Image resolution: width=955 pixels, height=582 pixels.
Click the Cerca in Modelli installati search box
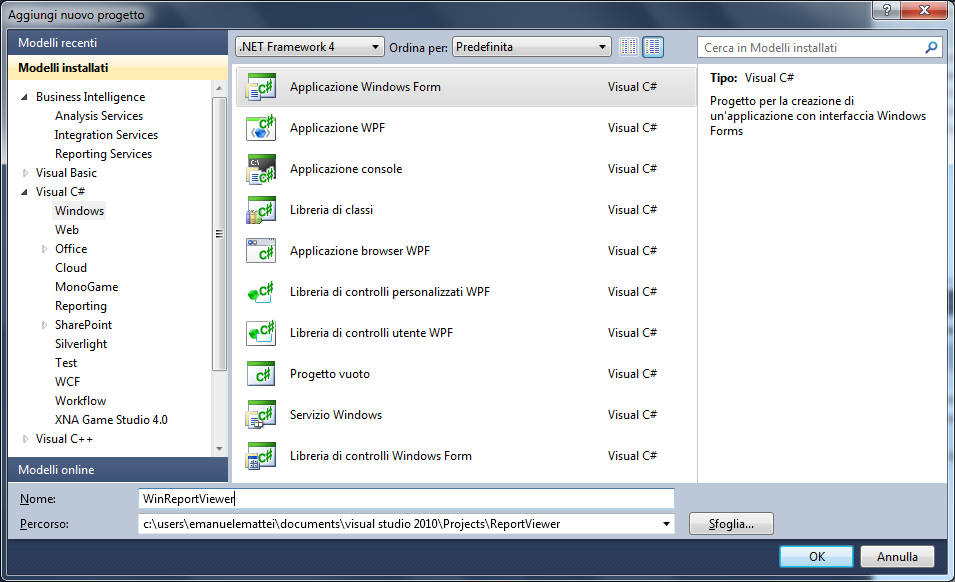pos(813,47)
